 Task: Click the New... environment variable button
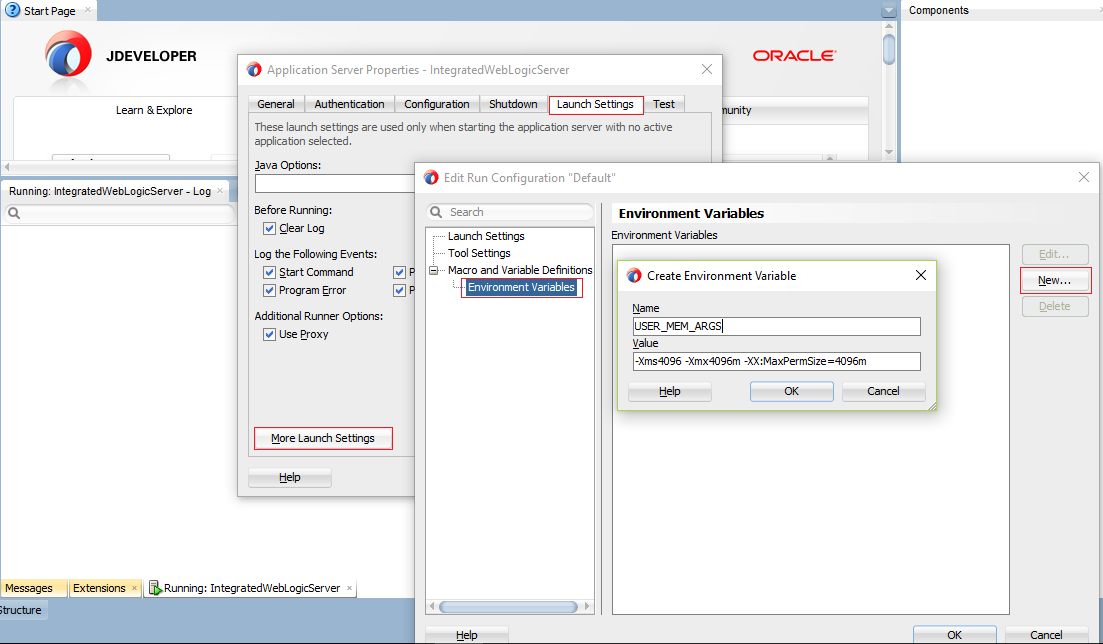click(1054, 280)
